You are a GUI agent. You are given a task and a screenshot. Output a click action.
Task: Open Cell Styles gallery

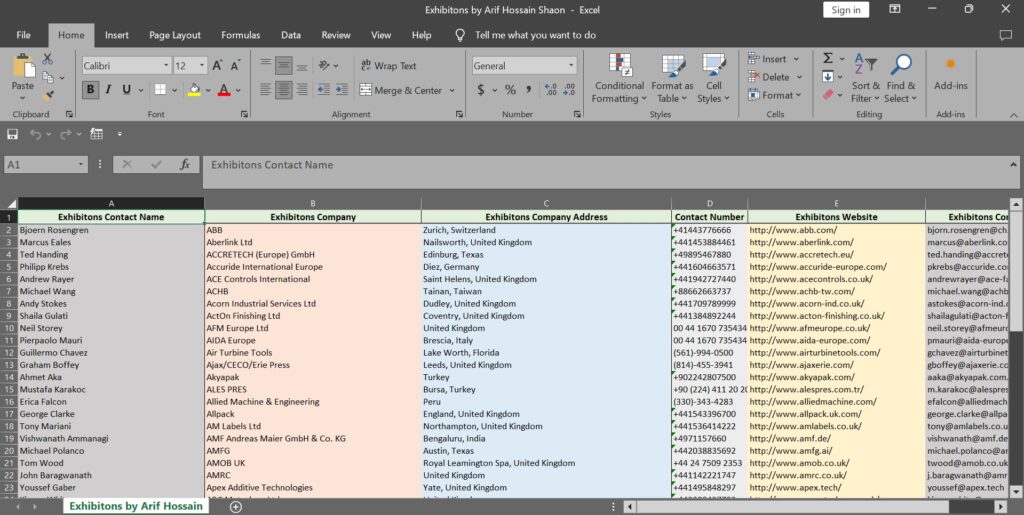click(x=713, y=78)
